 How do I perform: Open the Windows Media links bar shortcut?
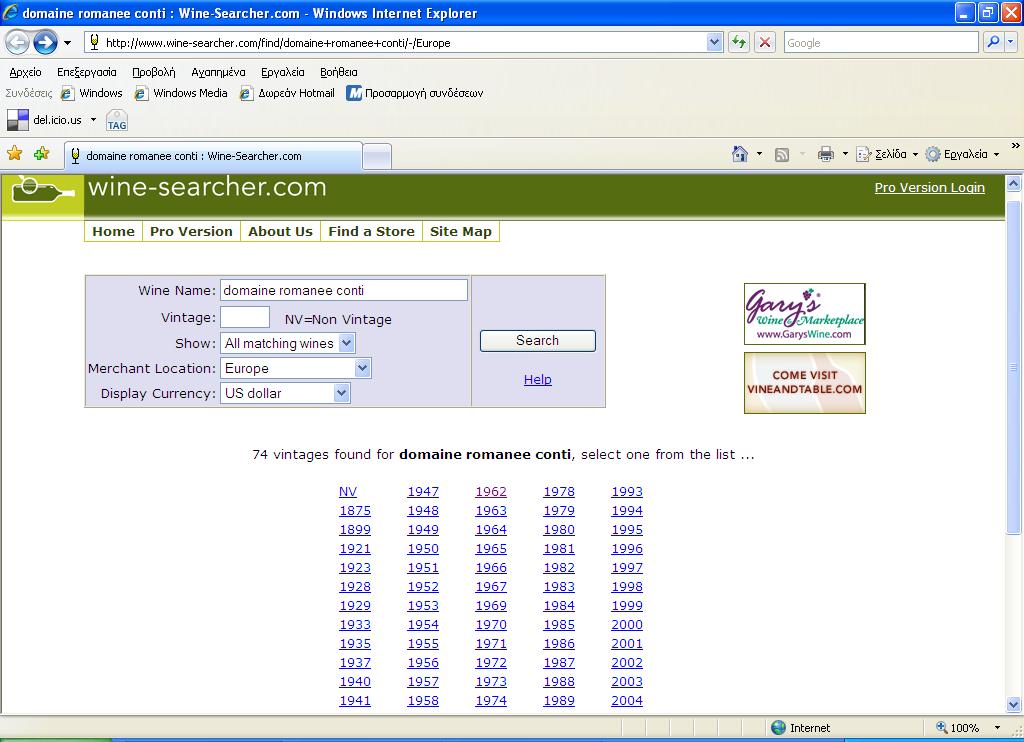[181, 93]
